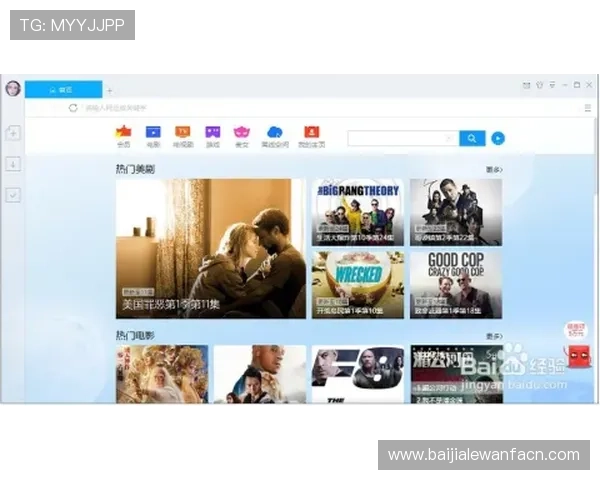Select the 电影 movies category icon
Image resolution: width=600 pixels, height=480 pixels.
(x=153, y=132)
